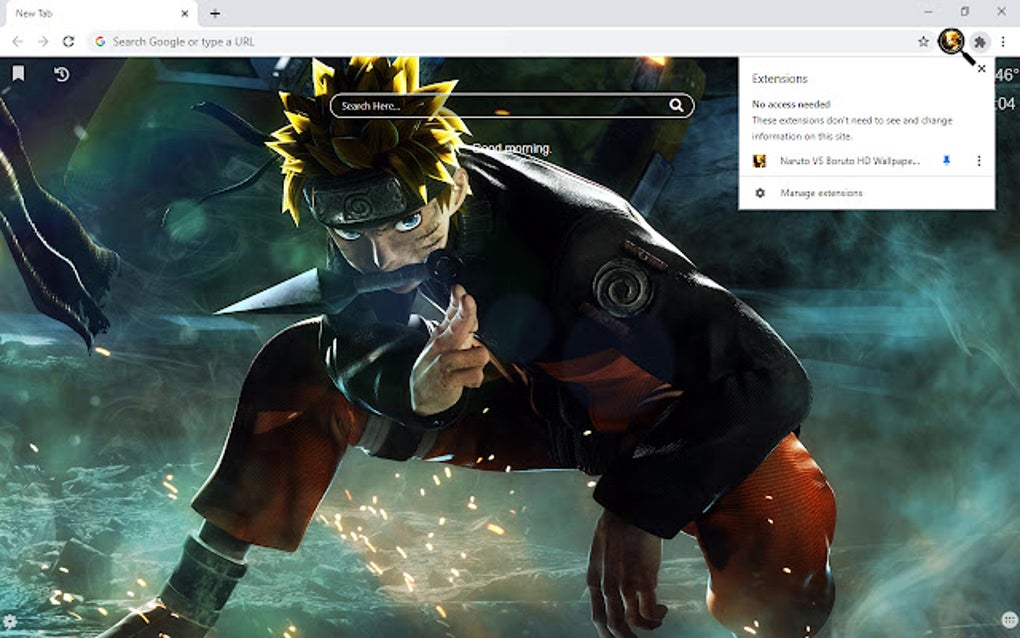Image resolution: width=1020 pixels, height=638 pixels.
Task: Click the magnifier icon in Search Here box
Action: (676, 105)
